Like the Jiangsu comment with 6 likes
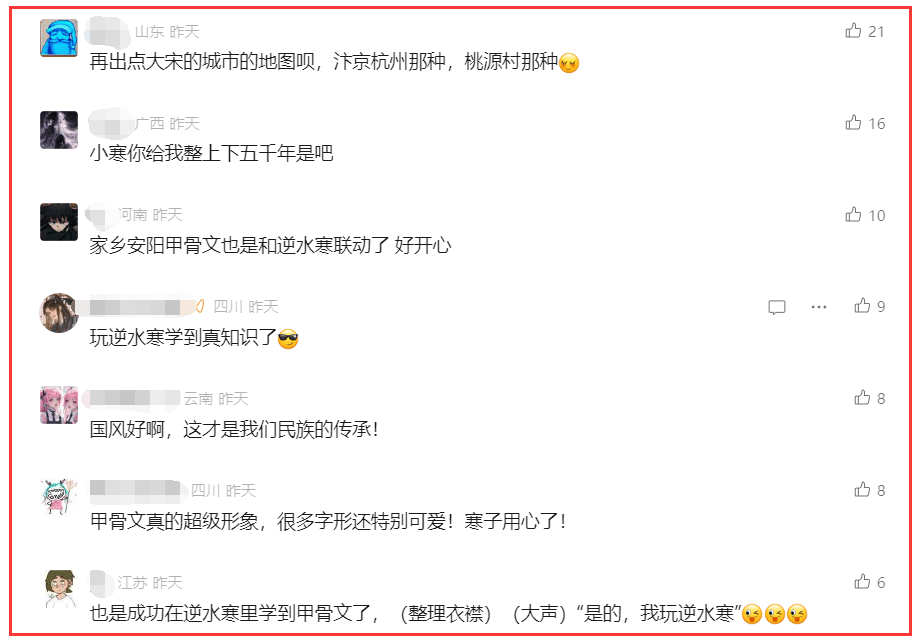The image size is (918, 641). (862, 581)
